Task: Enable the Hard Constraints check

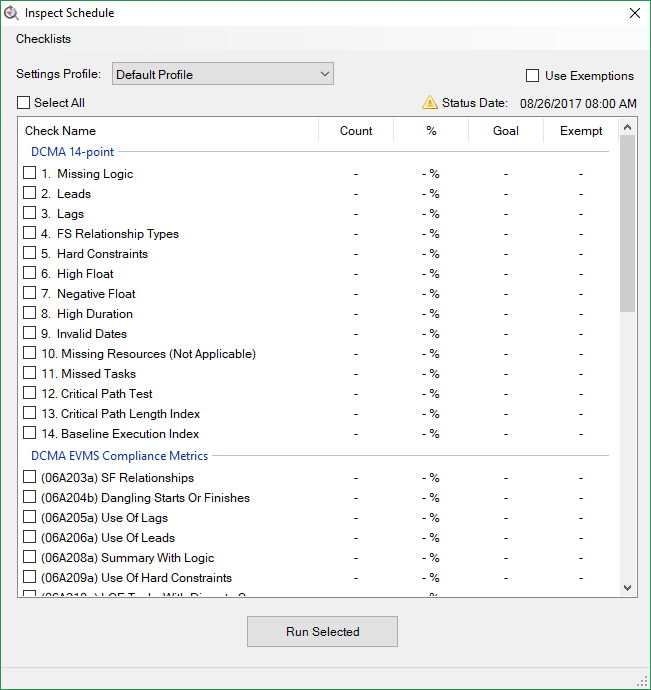Action: 29,253
